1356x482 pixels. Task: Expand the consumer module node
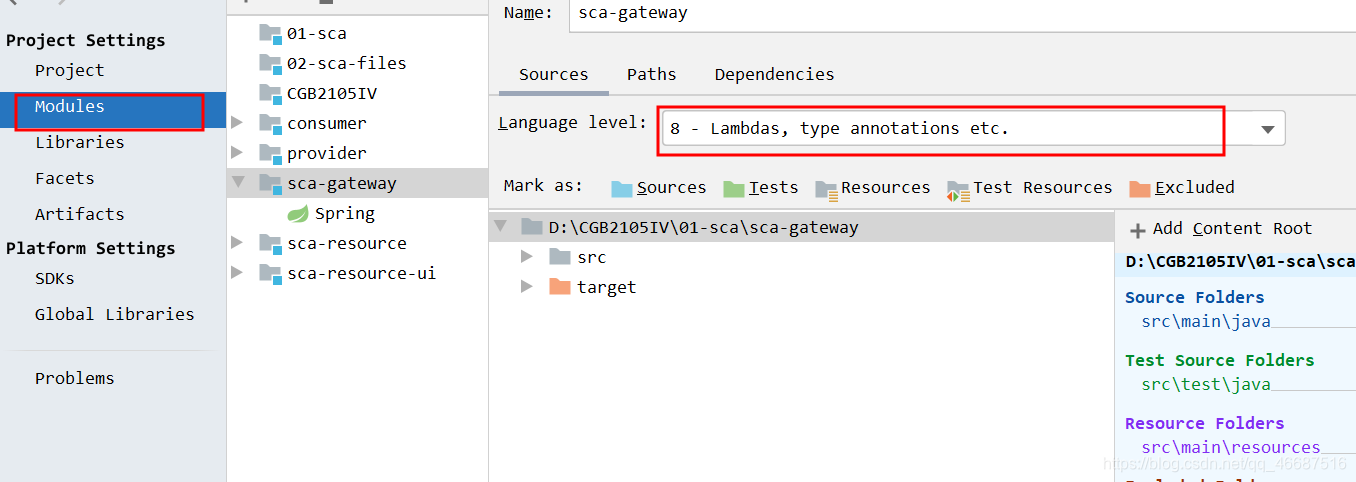pos(237,123)
